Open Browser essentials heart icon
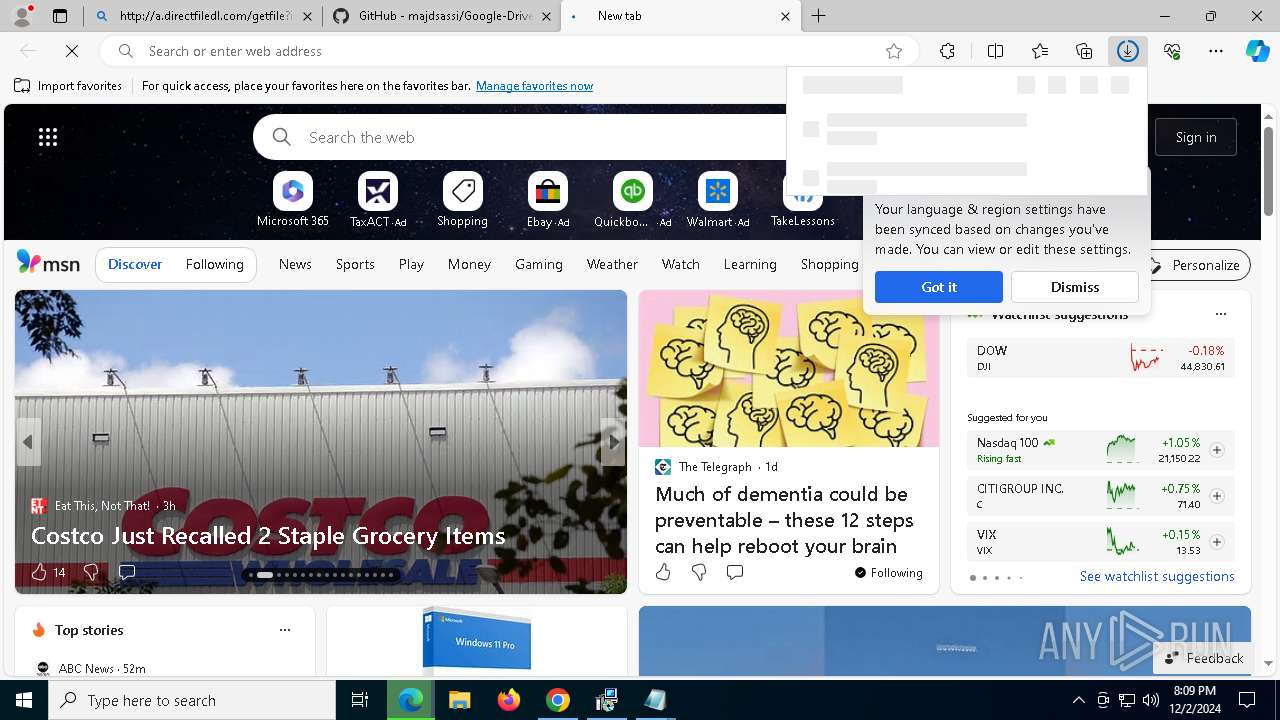This screenshot has height=720, width=1280. [1172, 51]
